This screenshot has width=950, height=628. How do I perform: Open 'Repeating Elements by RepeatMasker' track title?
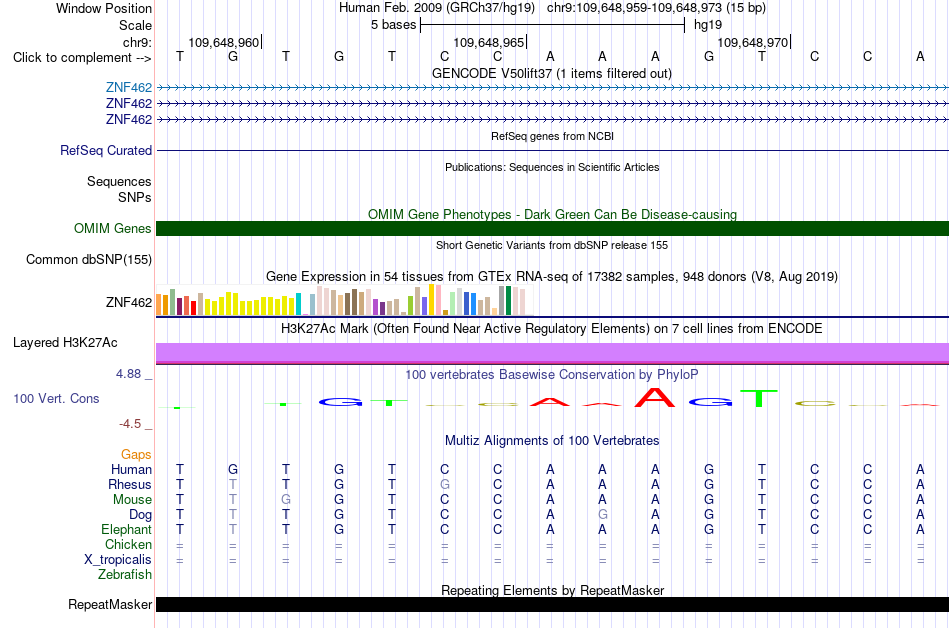(552, 590)
